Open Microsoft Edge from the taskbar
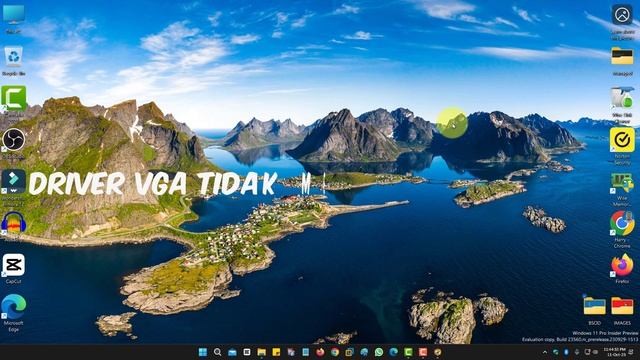Viewport: 640px width, 360px height. tap(393, 352)
